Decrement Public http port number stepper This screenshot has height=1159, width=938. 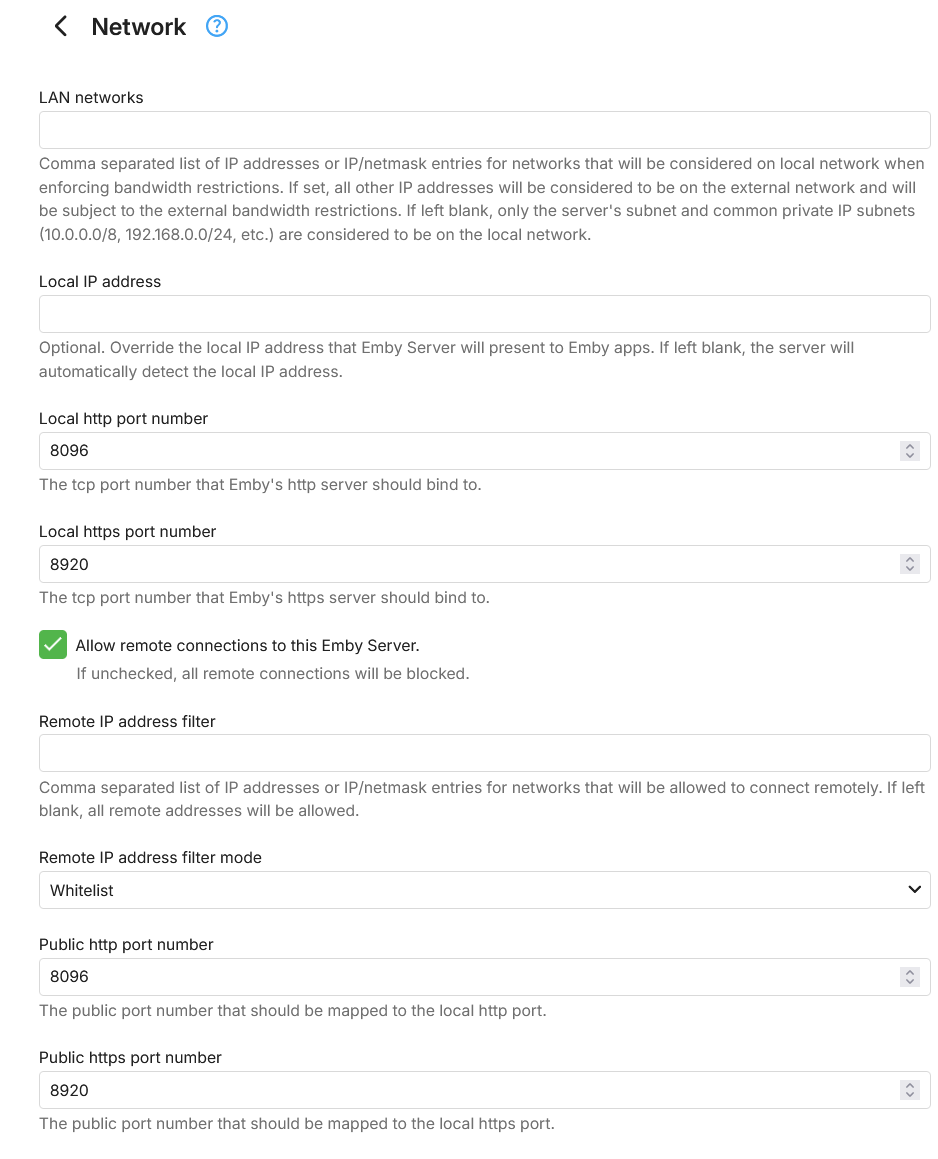(x=910, y=982)
